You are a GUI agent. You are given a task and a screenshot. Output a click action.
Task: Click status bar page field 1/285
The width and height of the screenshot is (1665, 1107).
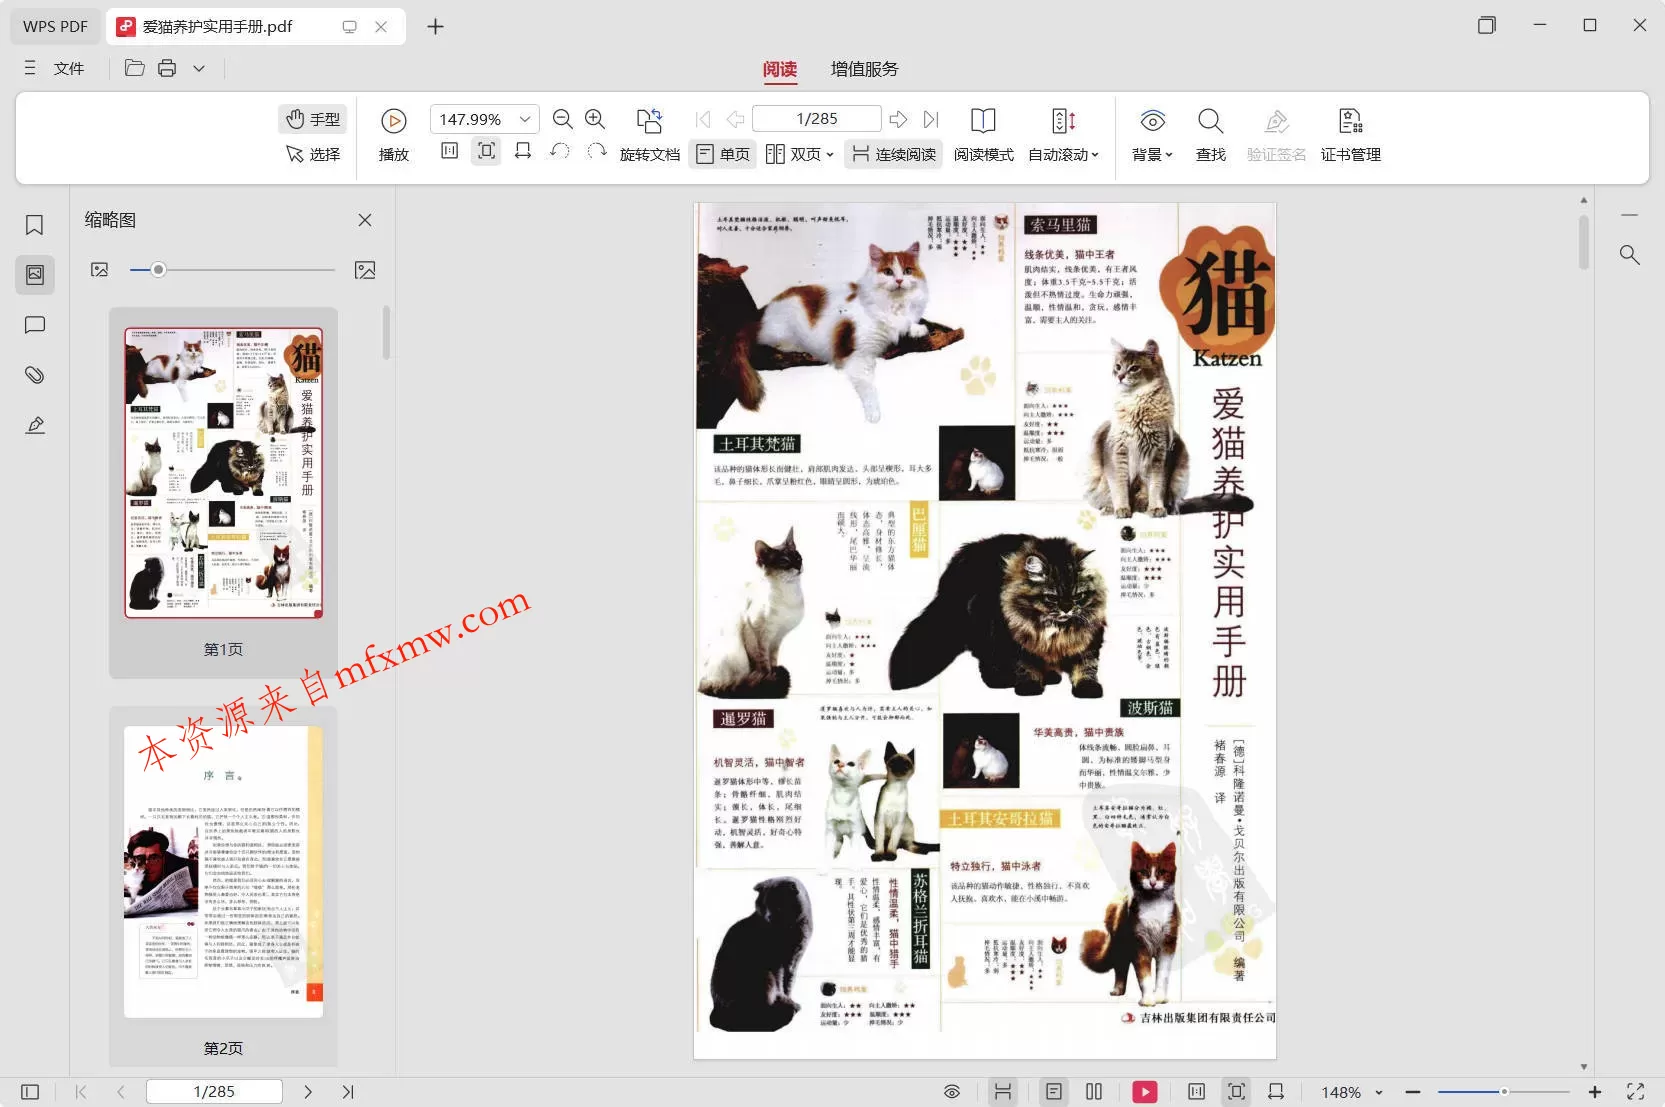coord(214,1092)
